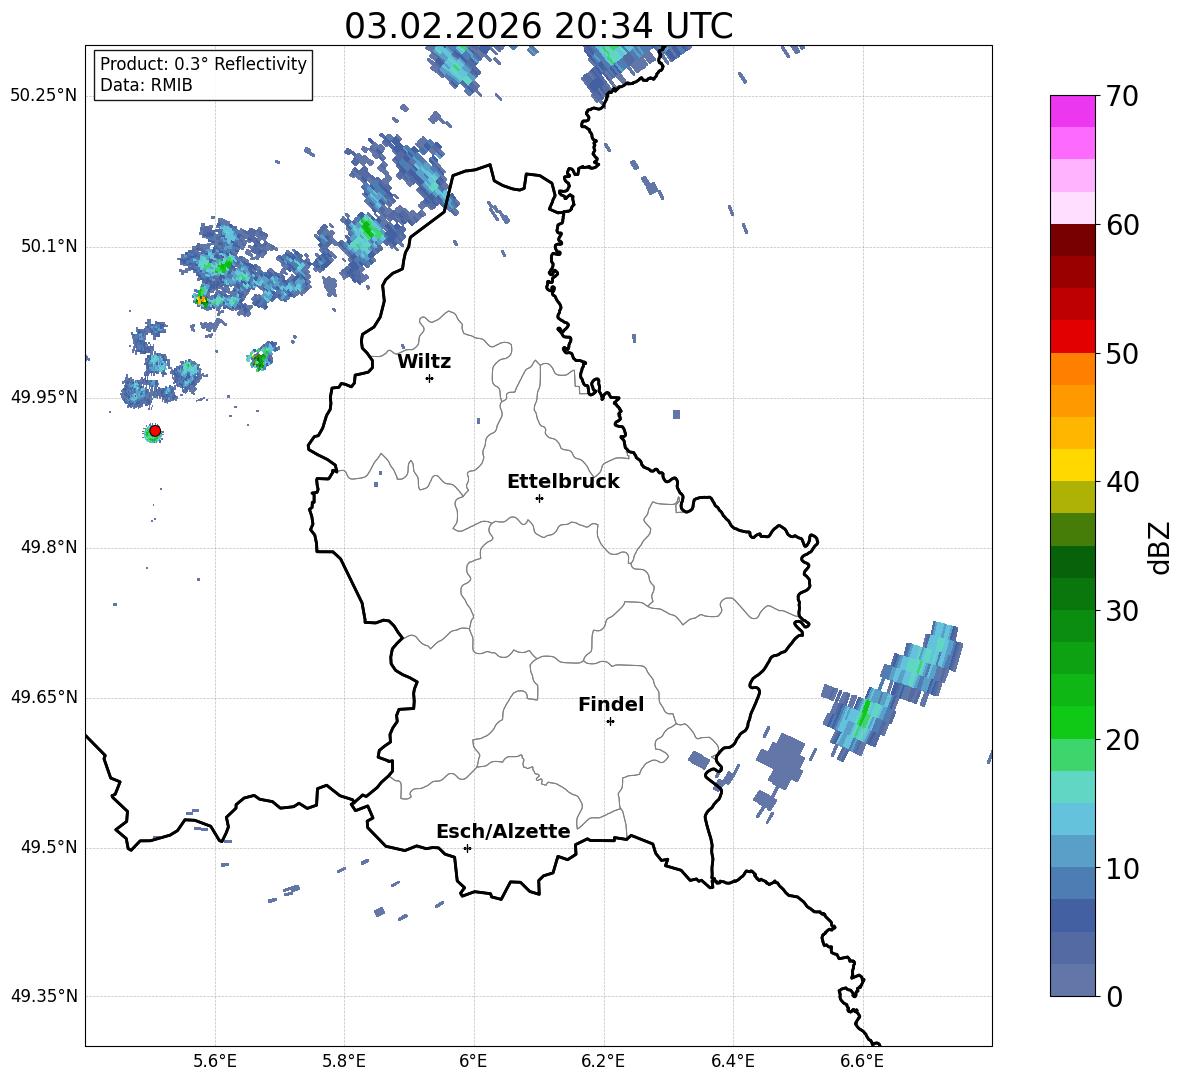The width and height of the screenshot is (1184, 1081).
Task: Click the 20 dBZ colorbar tick label
Action: click(1122, 740)
